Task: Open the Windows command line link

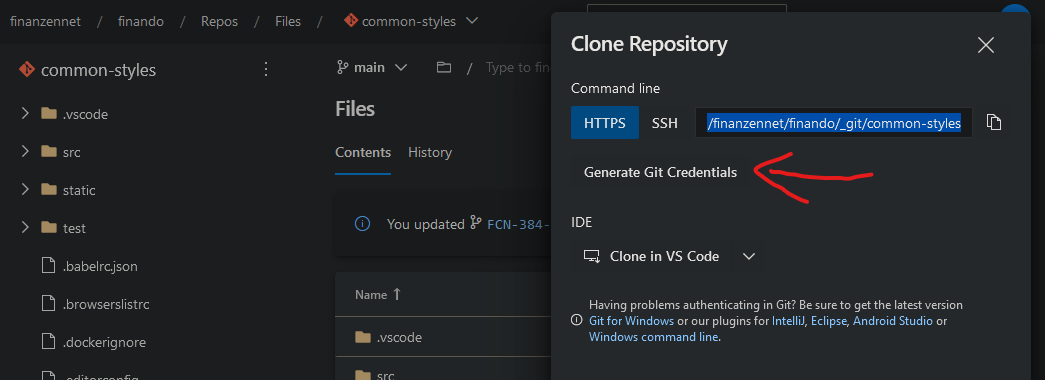Action: (654, 337)
